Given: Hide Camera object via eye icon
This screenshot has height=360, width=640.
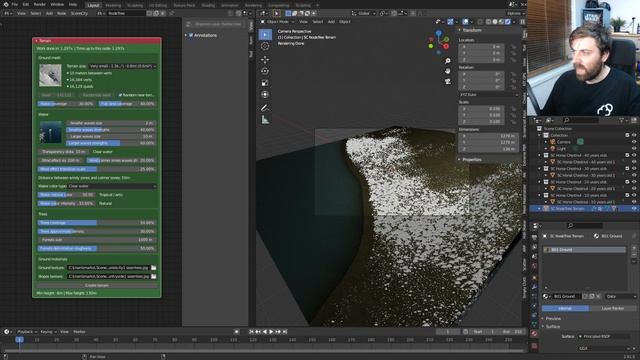Looking at the screenshot, I should click(634, 142).
